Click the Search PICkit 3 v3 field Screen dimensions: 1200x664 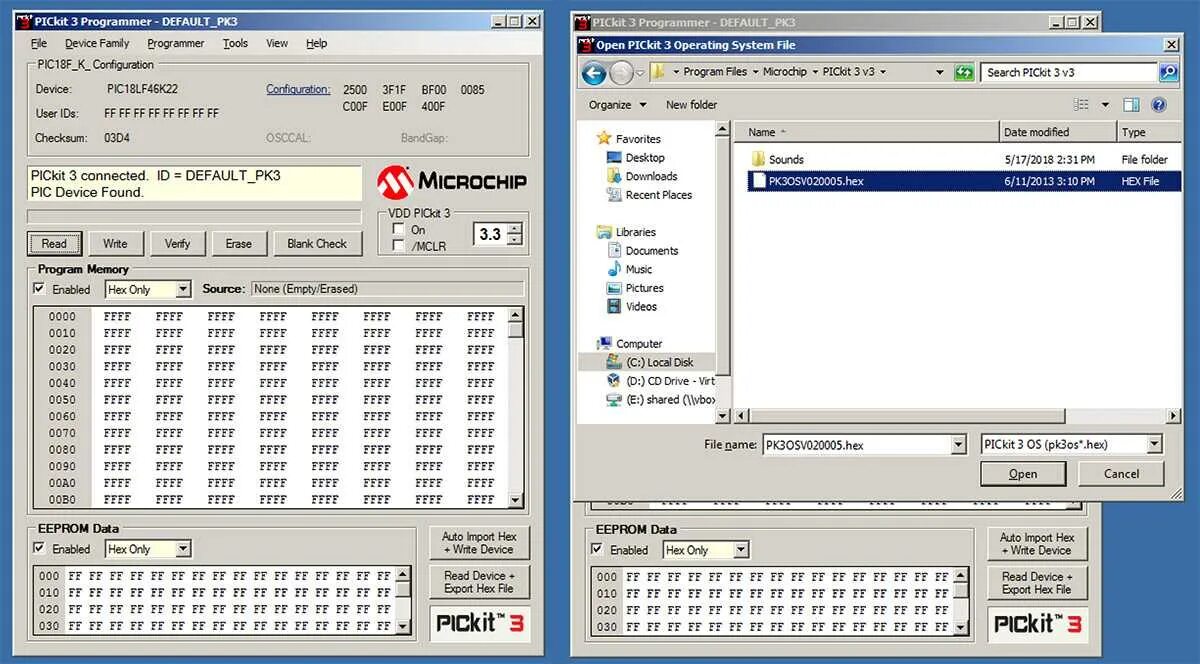pyautogui.click(x=1070, y=72)
